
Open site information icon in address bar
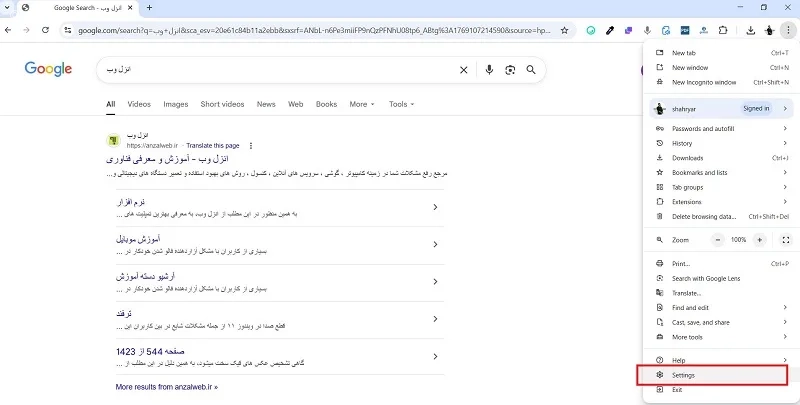point(68,30)
